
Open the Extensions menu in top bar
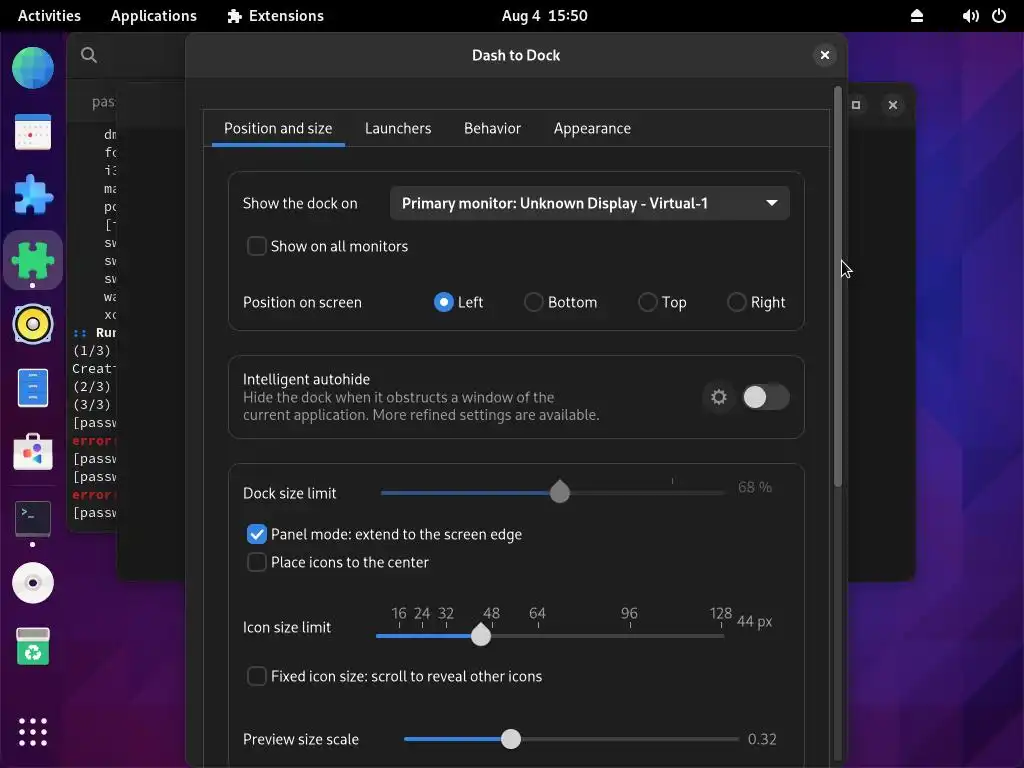276,16
